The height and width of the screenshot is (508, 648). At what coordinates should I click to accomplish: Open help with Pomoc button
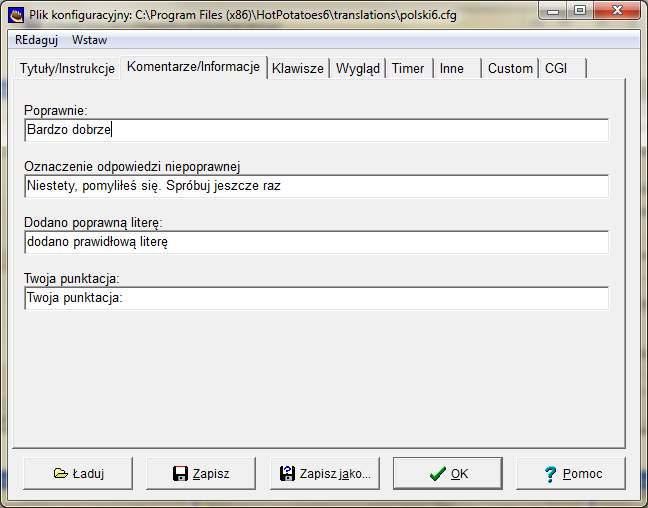[571, 473]
